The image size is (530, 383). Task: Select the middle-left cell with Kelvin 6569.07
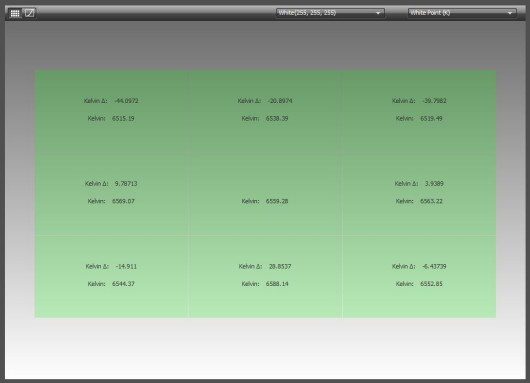pyautogui.click(x=112, y=194)
